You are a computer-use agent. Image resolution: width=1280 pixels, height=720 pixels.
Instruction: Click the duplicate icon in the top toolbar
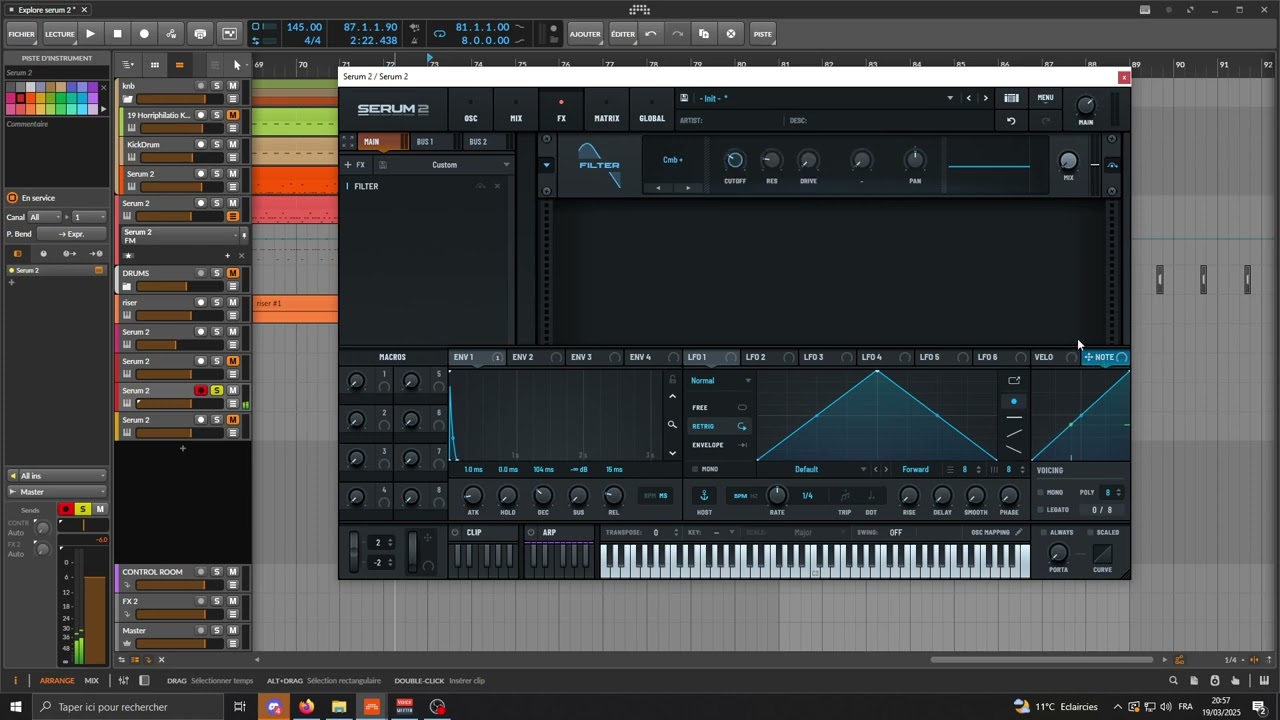pos(704,34)
